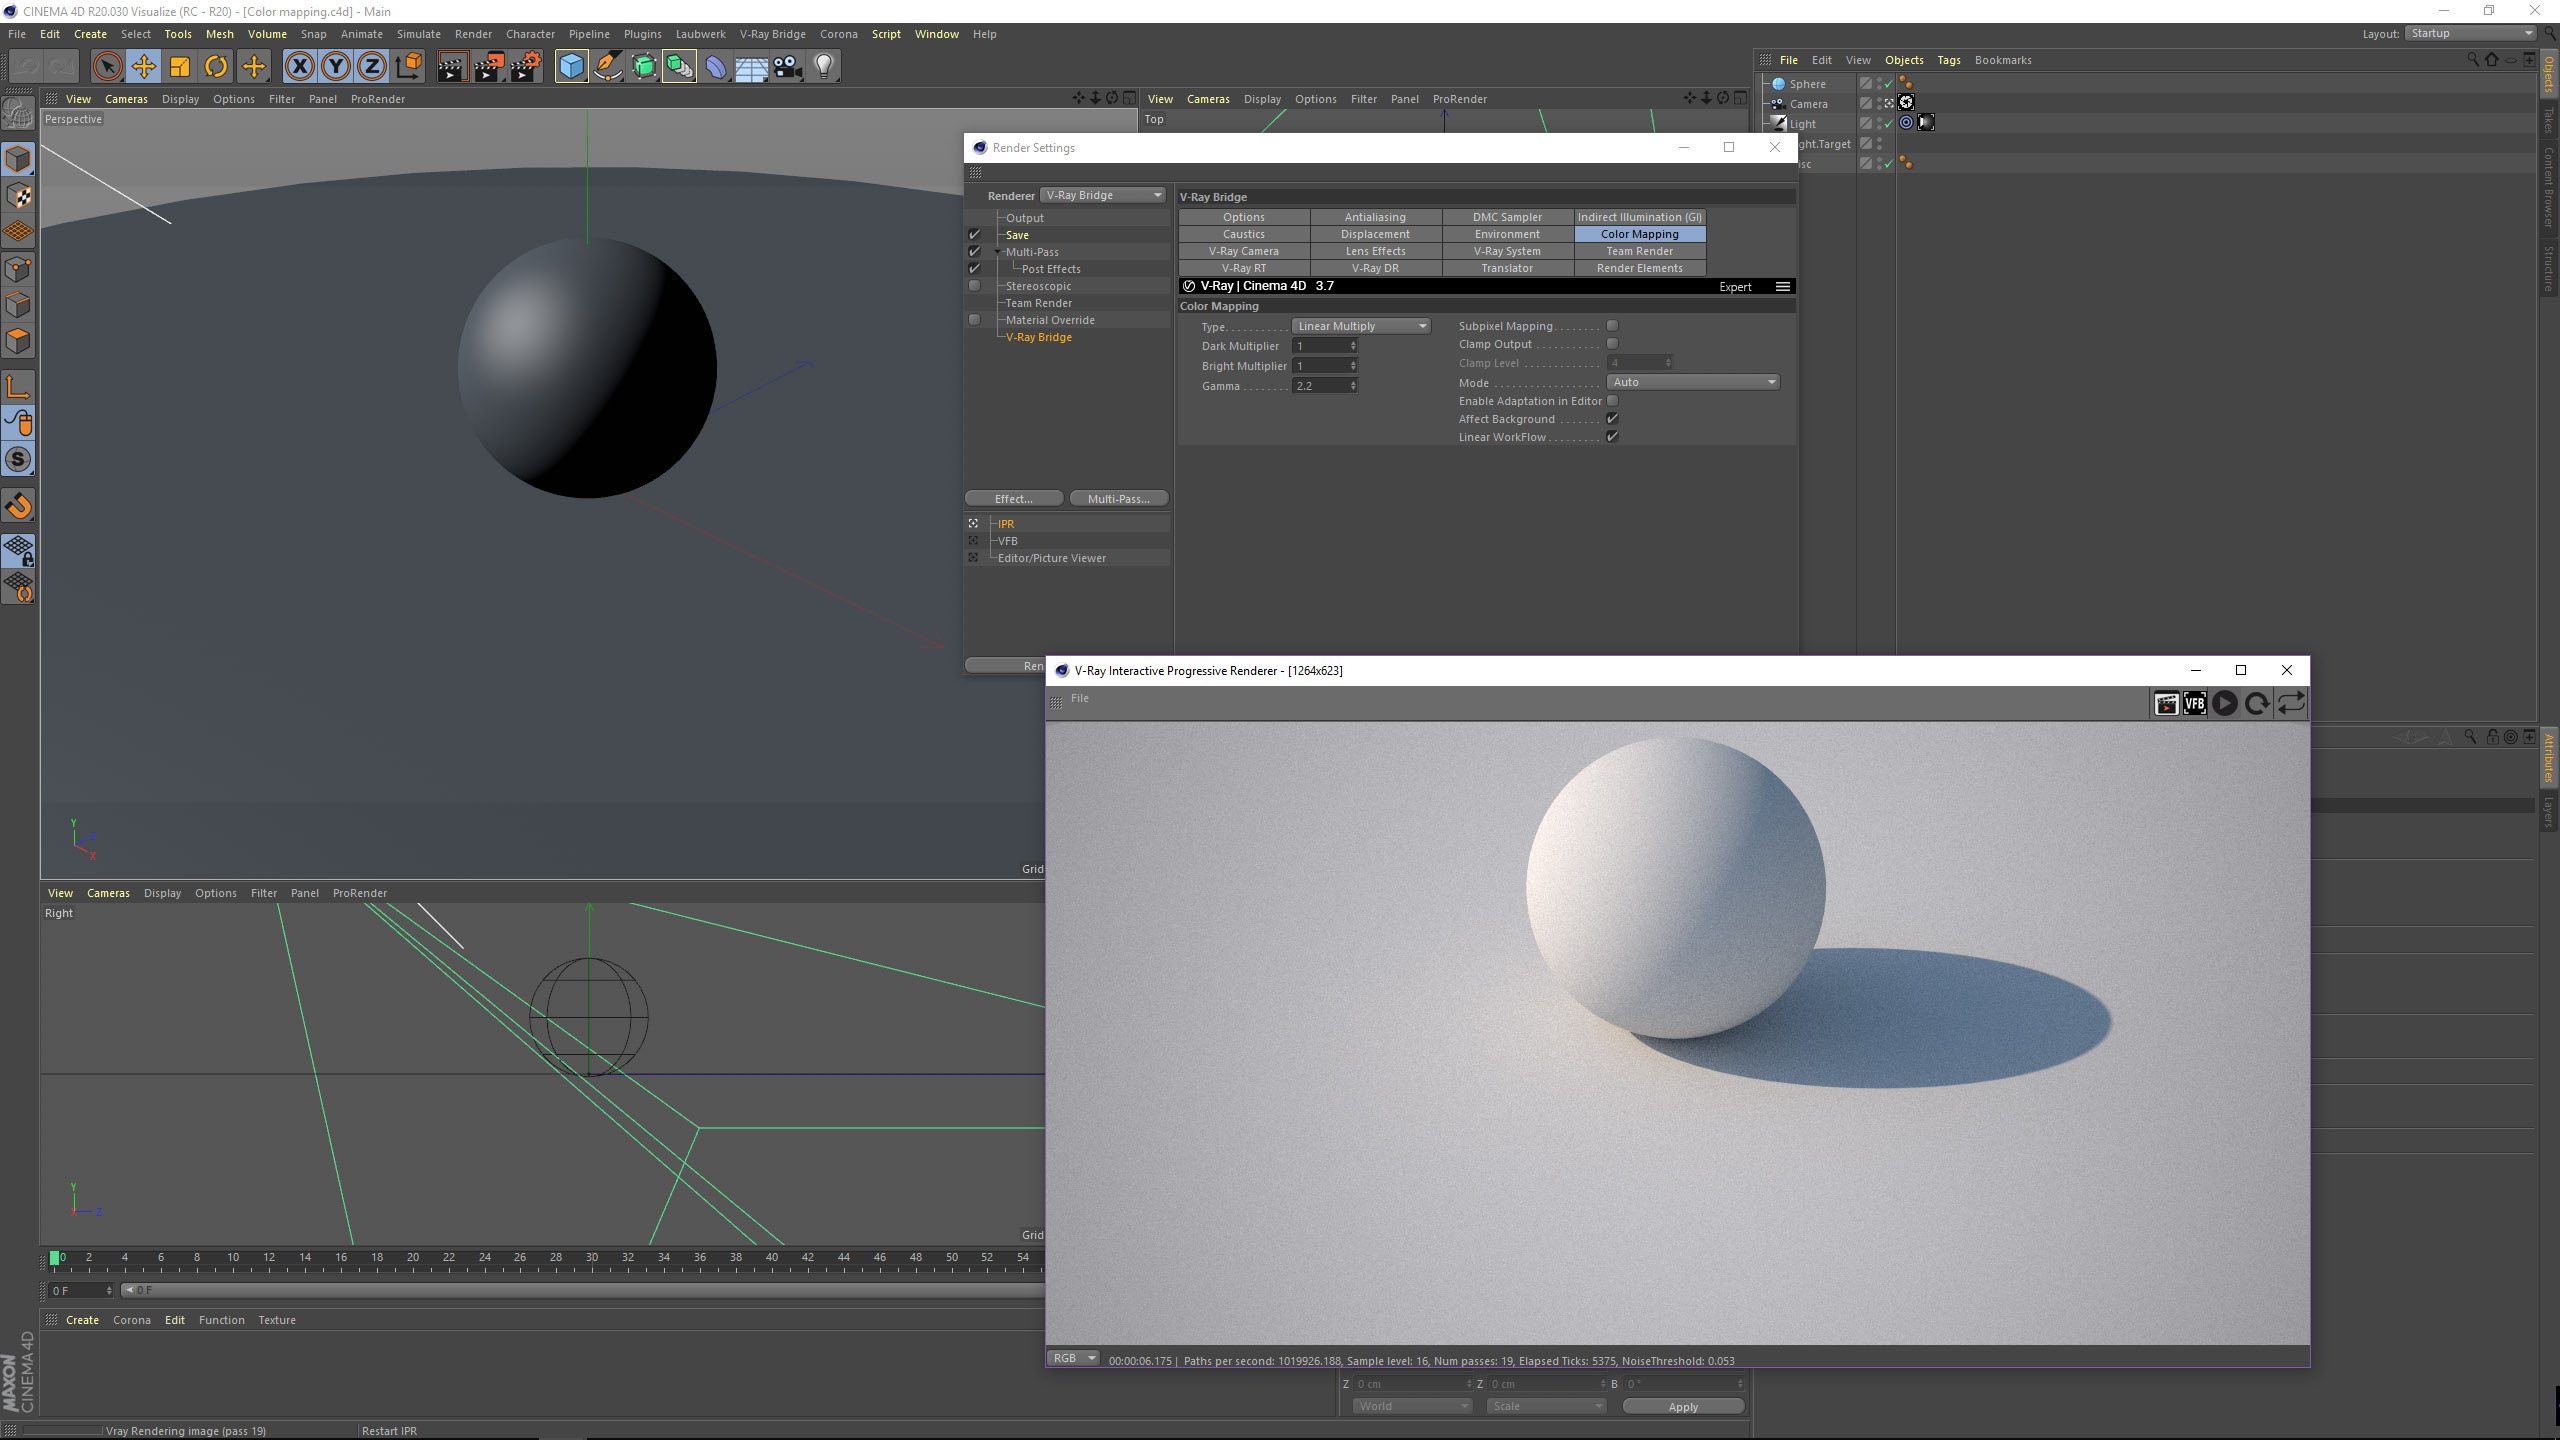Click the Multi-Pass... button
The width and height of the screenshot is (2560, 1440).
(x=1118, y=499)
